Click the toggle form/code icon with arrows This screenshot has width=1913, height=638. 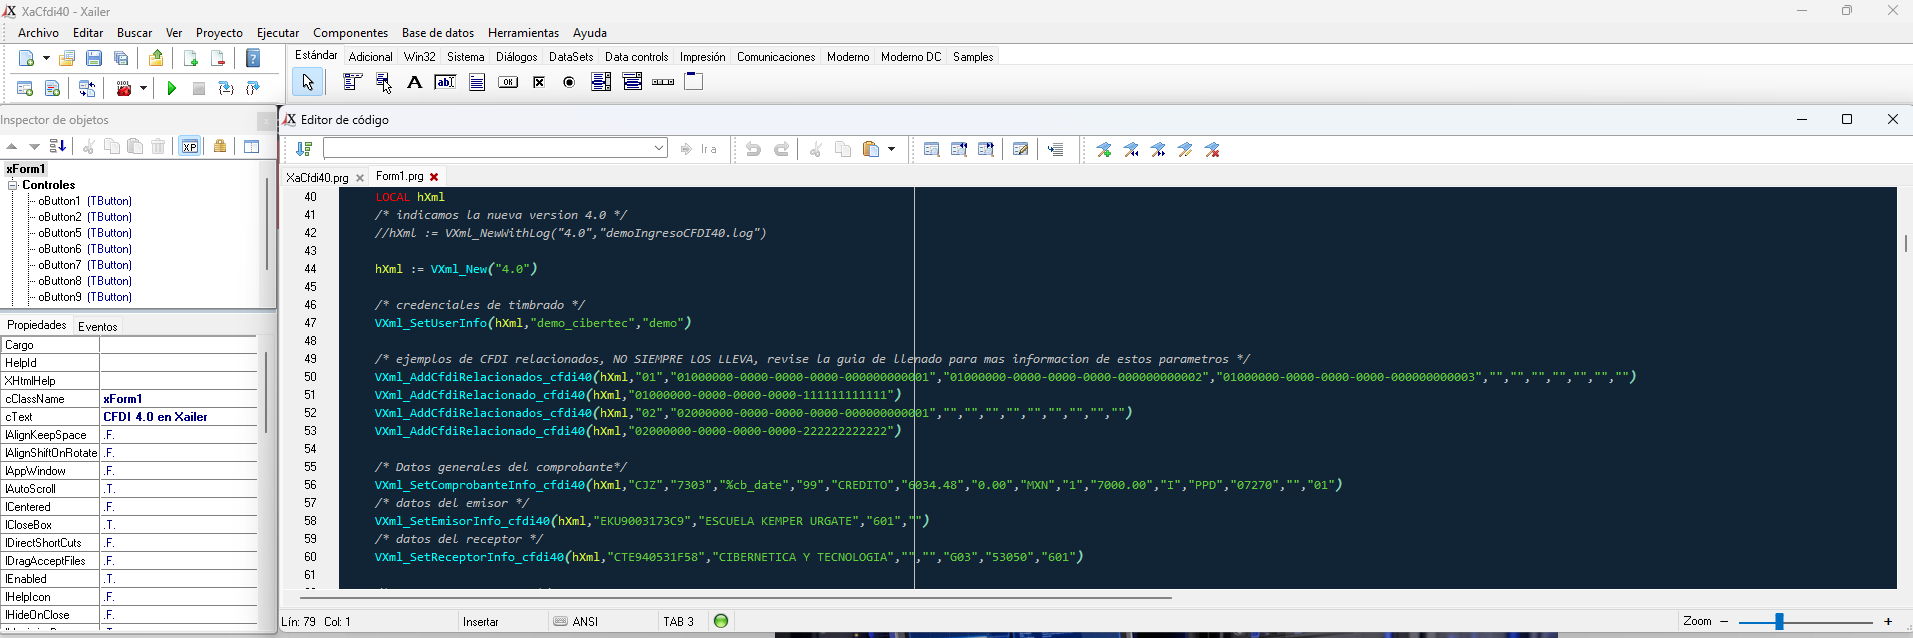click(87, 89)
